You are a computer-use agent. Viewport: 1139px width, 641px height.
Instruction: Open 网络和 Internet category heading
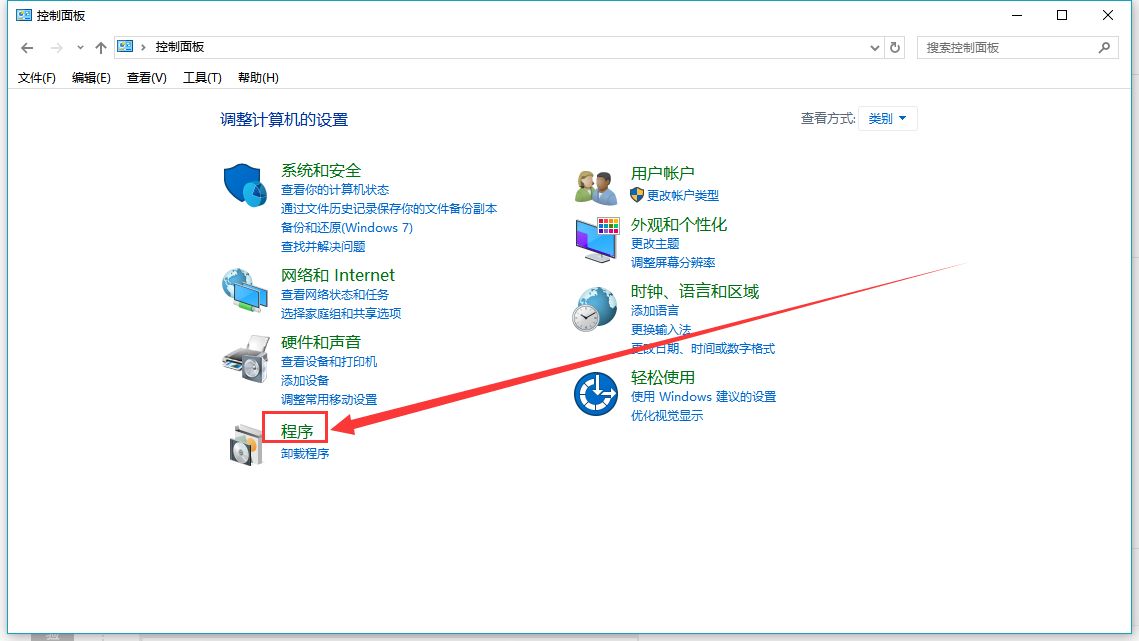tap(338, 275)
